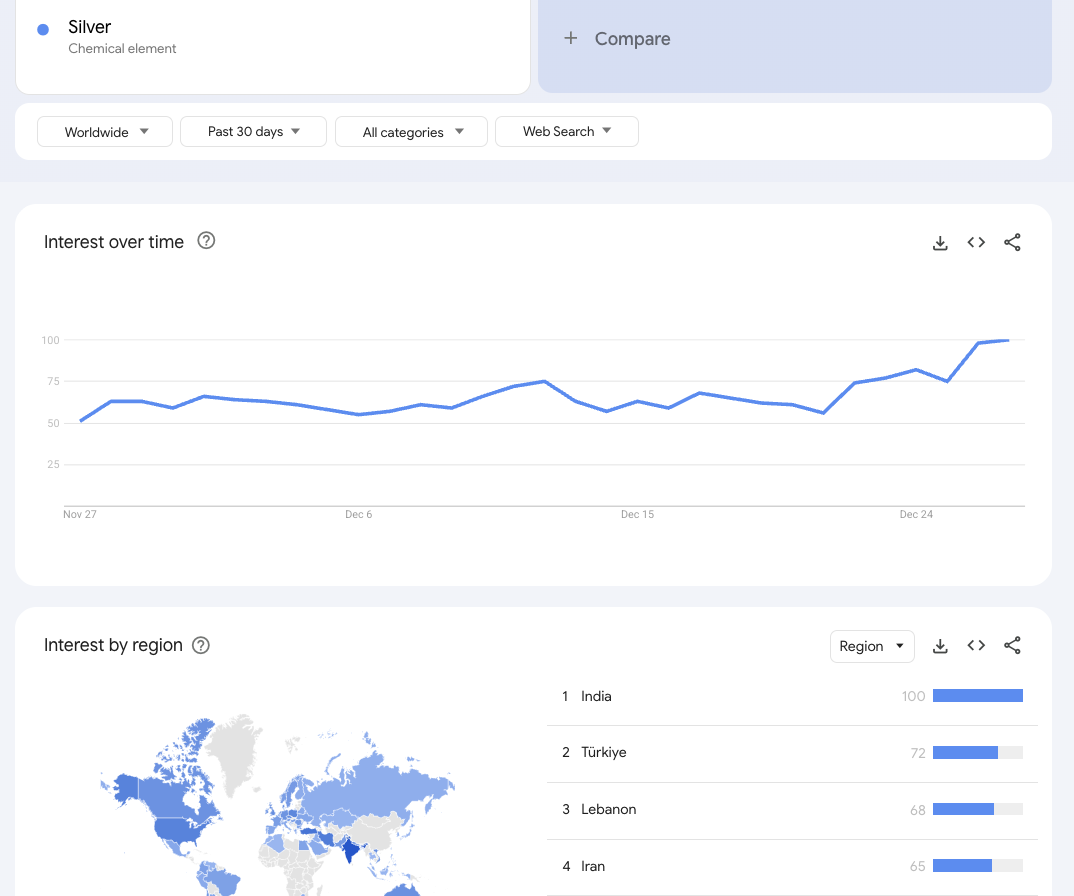Download the Interest over time data
The width and height of the screenshot is (1074, 896).
pos(940,242)
